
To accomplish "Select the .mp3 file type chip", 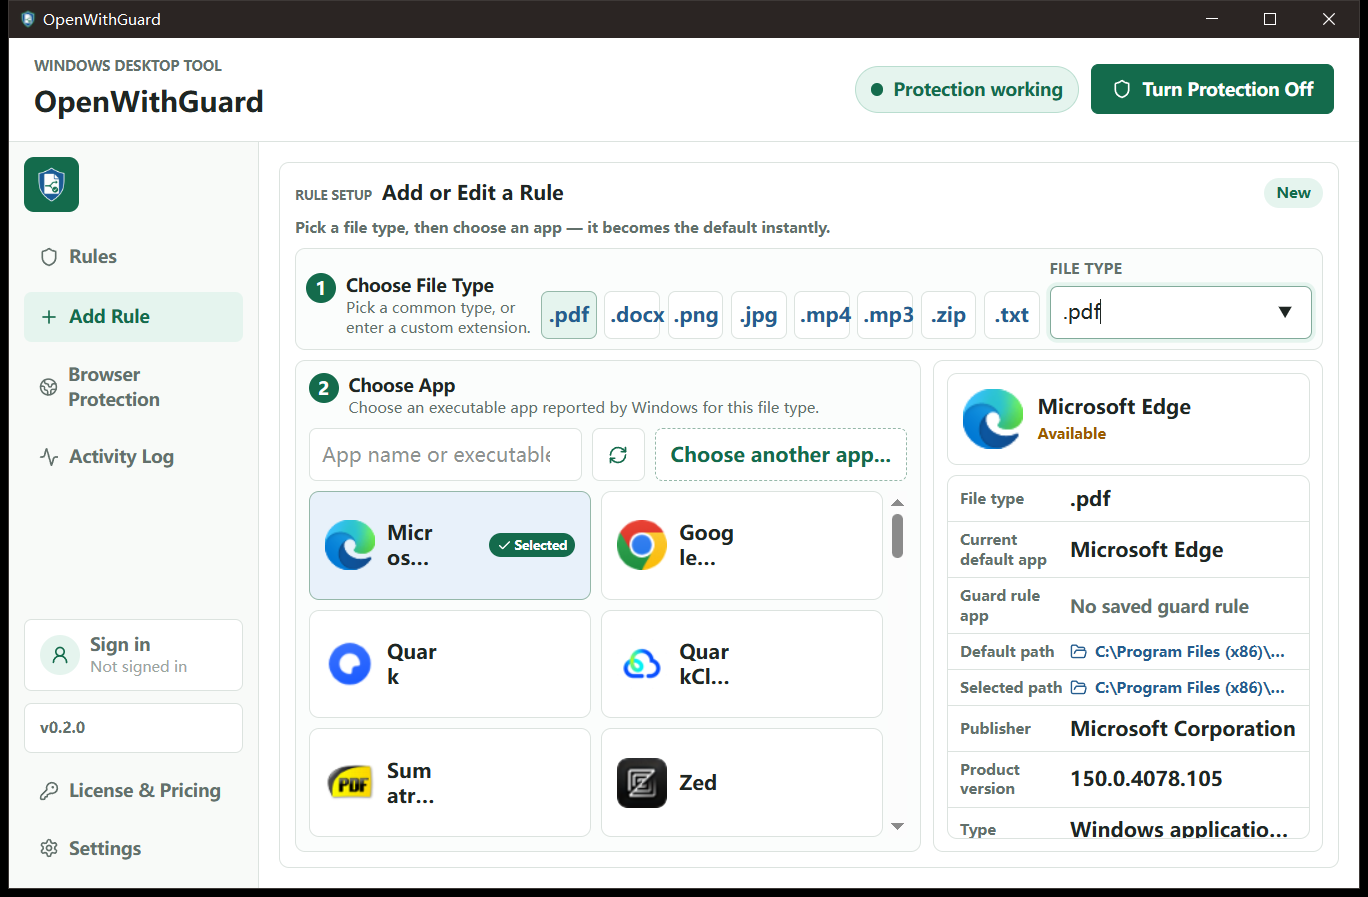I will coord(885,315).
